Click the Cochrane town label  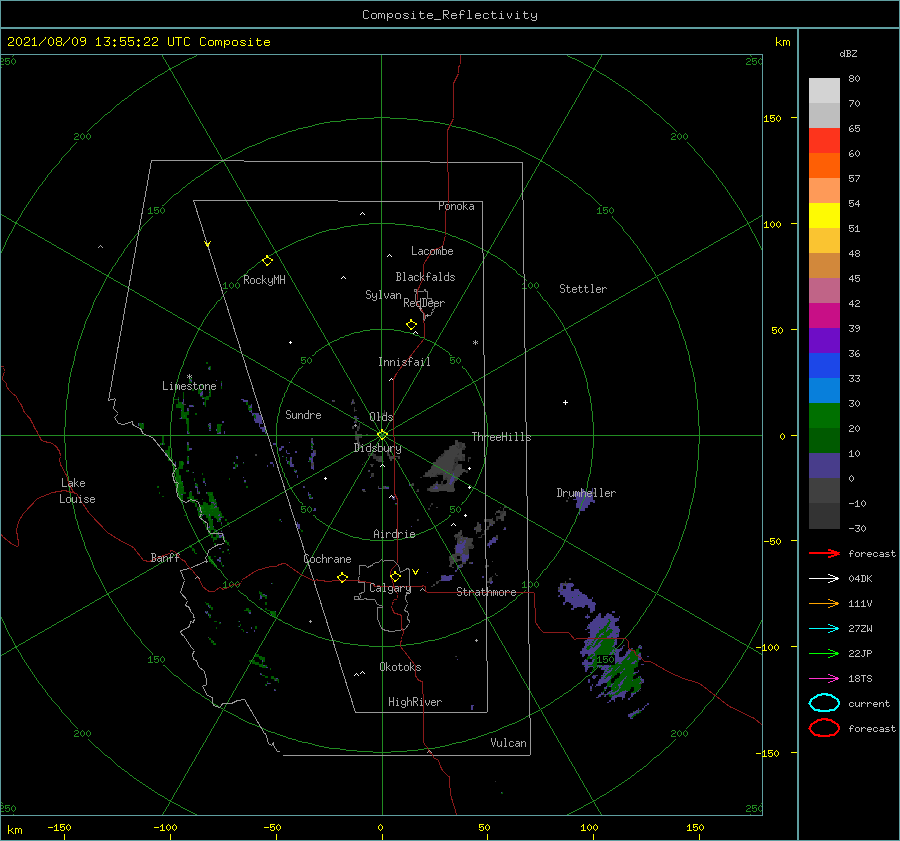327,559
